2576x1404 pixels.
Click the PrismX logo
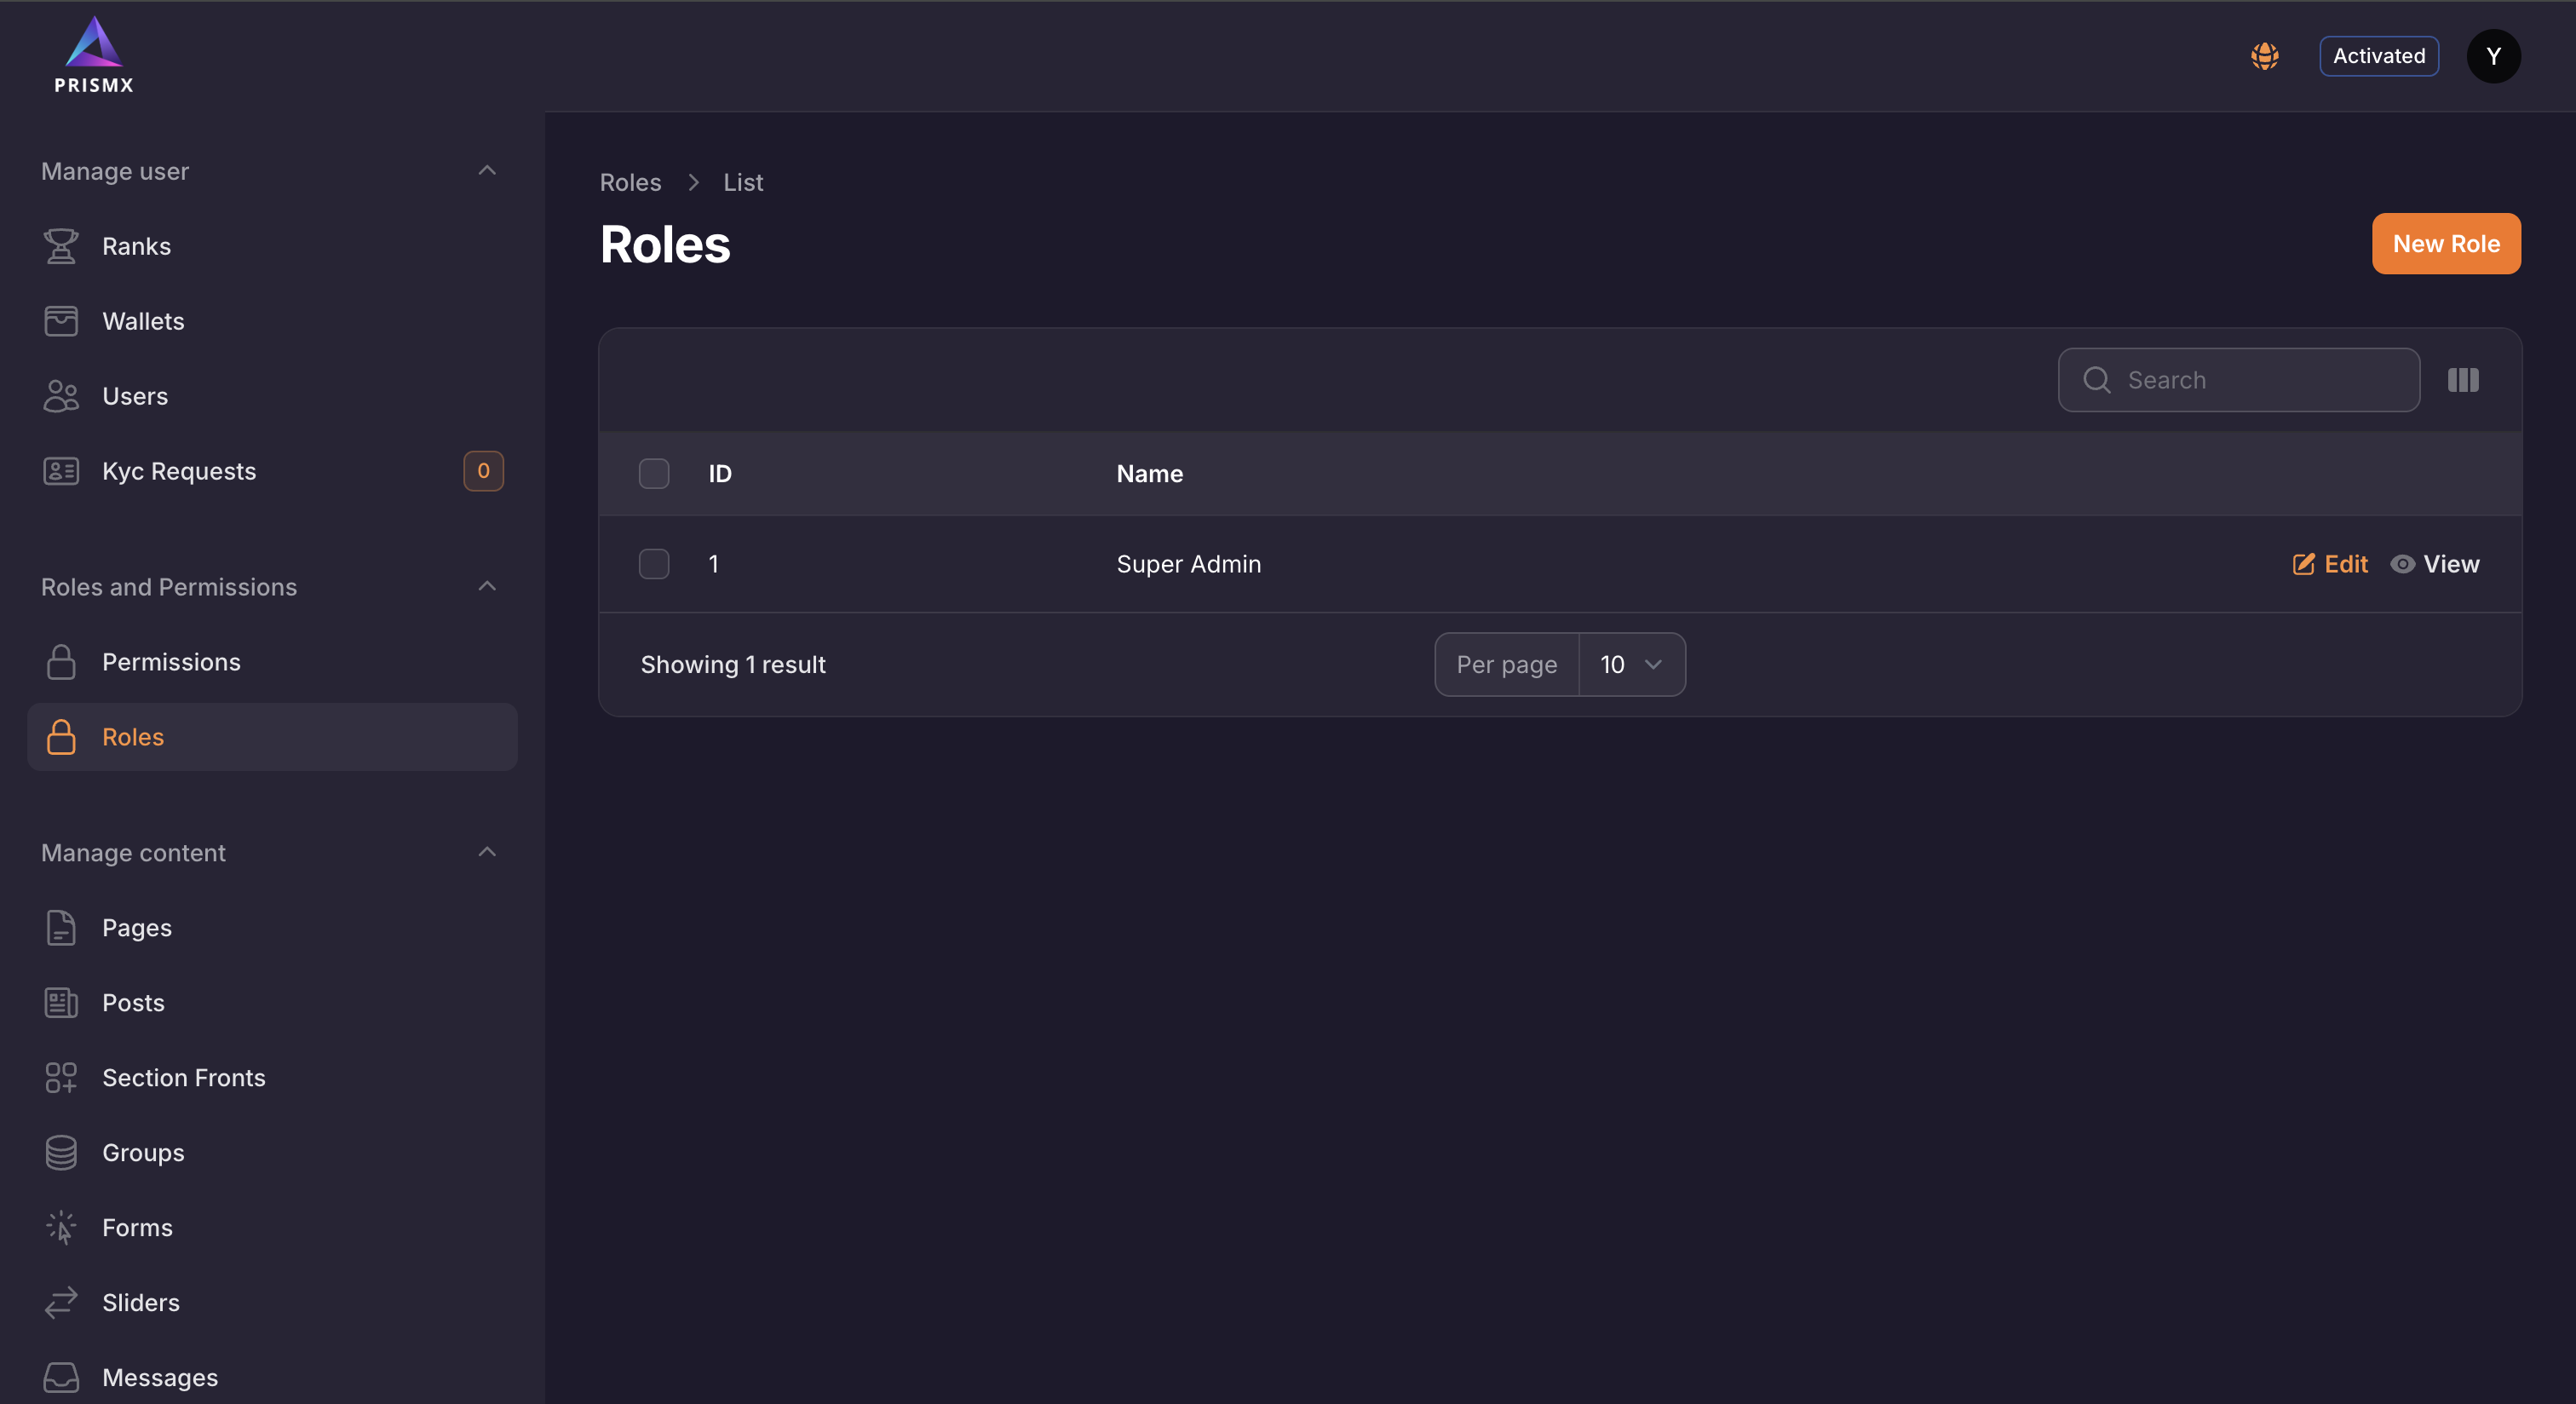pos(94,56)
